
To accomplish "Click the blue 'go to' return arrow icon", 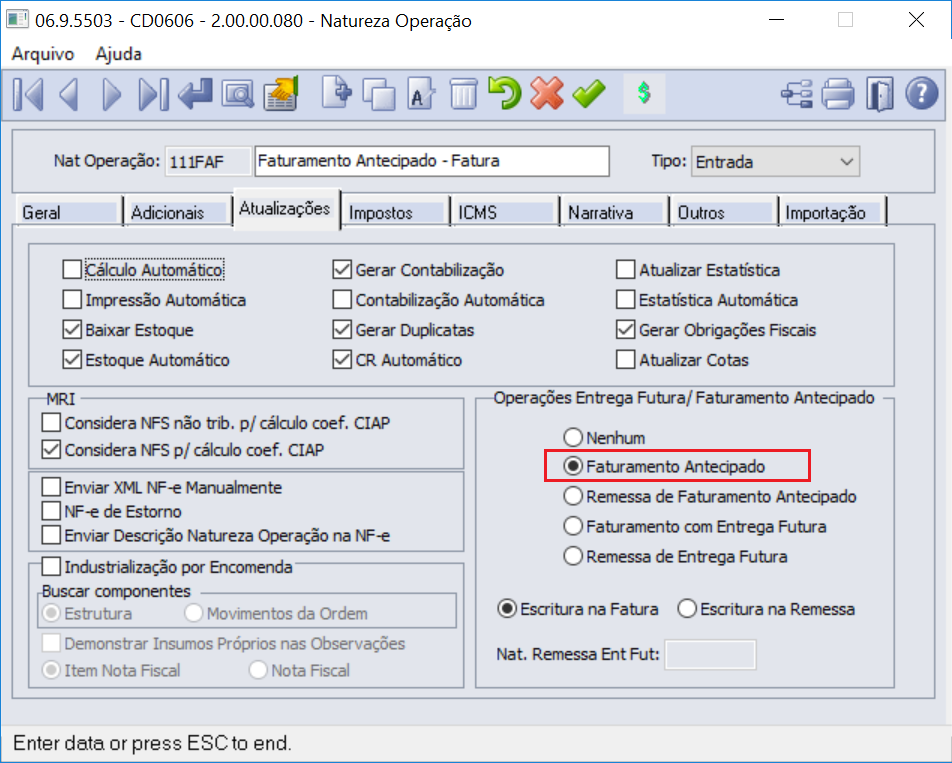I will point(196,95).
